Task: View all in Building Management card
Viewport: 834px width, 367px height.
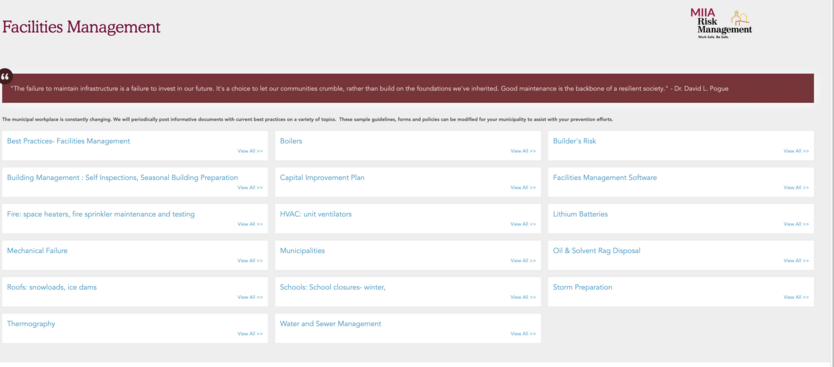Action: [x=250, y=188]
